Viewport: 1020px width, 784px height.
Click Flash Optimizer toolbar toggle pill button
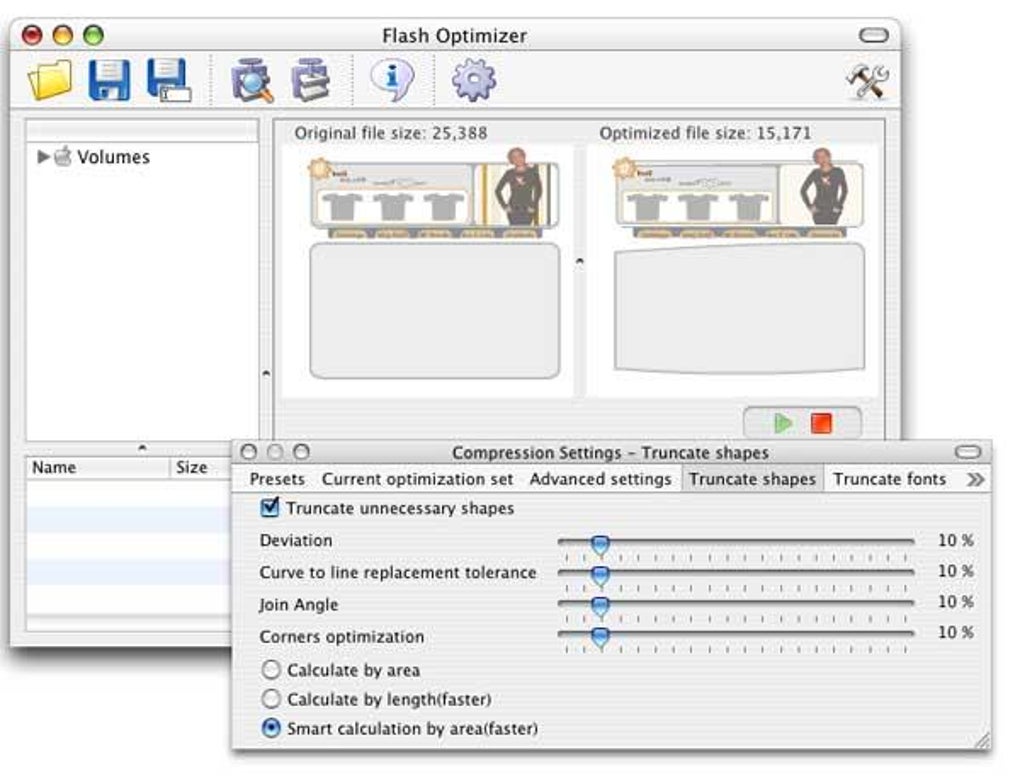[874, 35]
